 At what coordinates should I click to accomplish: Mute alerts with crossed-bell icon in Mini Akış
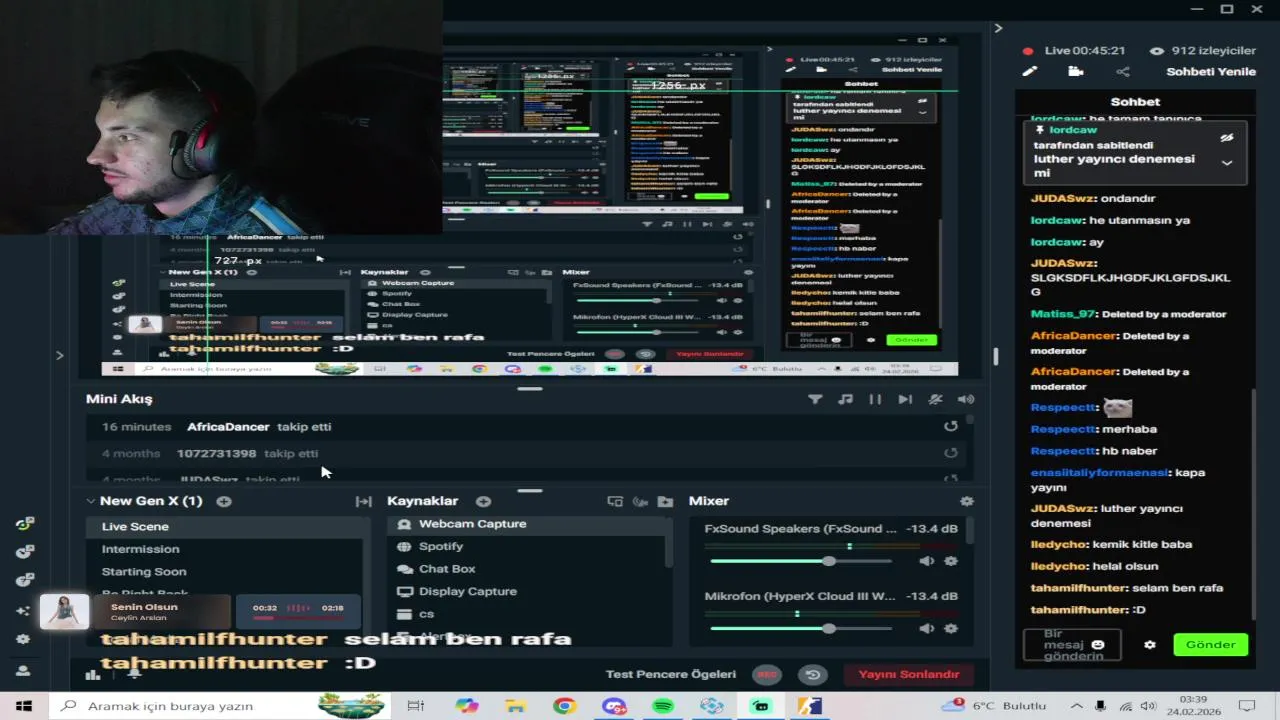[935, 399]
